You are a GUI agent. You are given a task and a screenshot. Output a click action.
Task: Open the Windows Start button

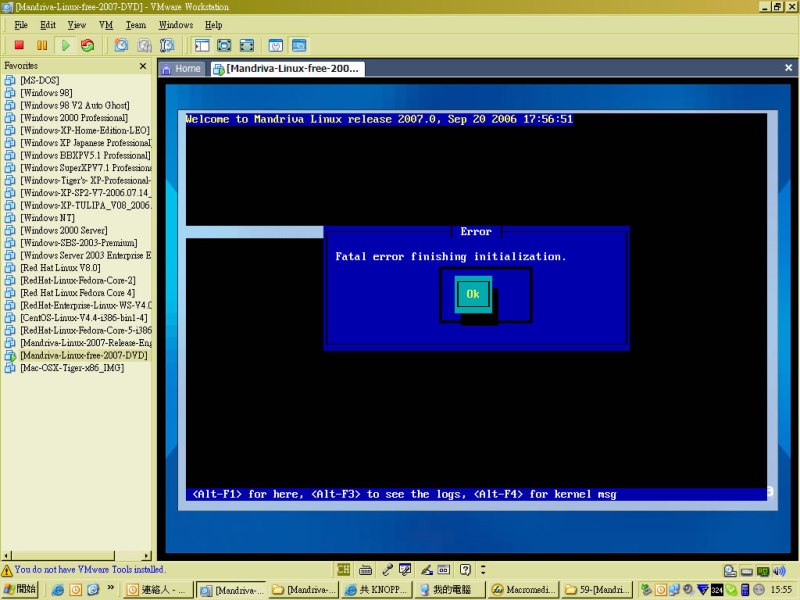(x=20, y=590)
